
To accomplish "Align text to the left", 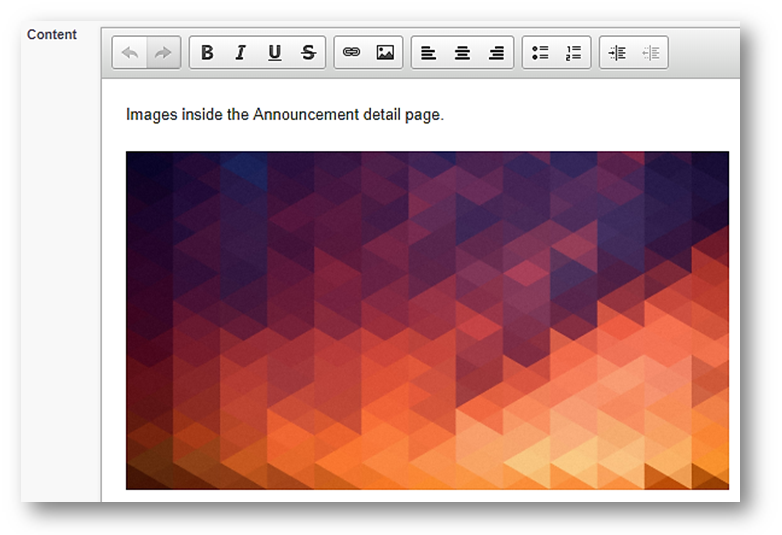I will (x=428, y=53).
